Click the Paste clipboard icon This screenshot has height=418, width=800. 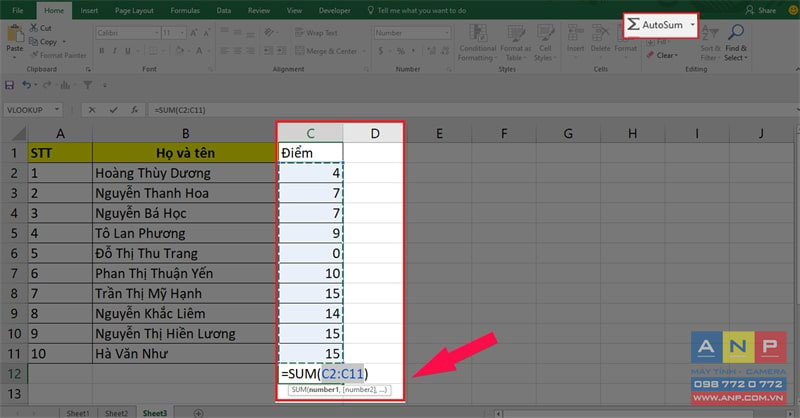click(15, 34)
